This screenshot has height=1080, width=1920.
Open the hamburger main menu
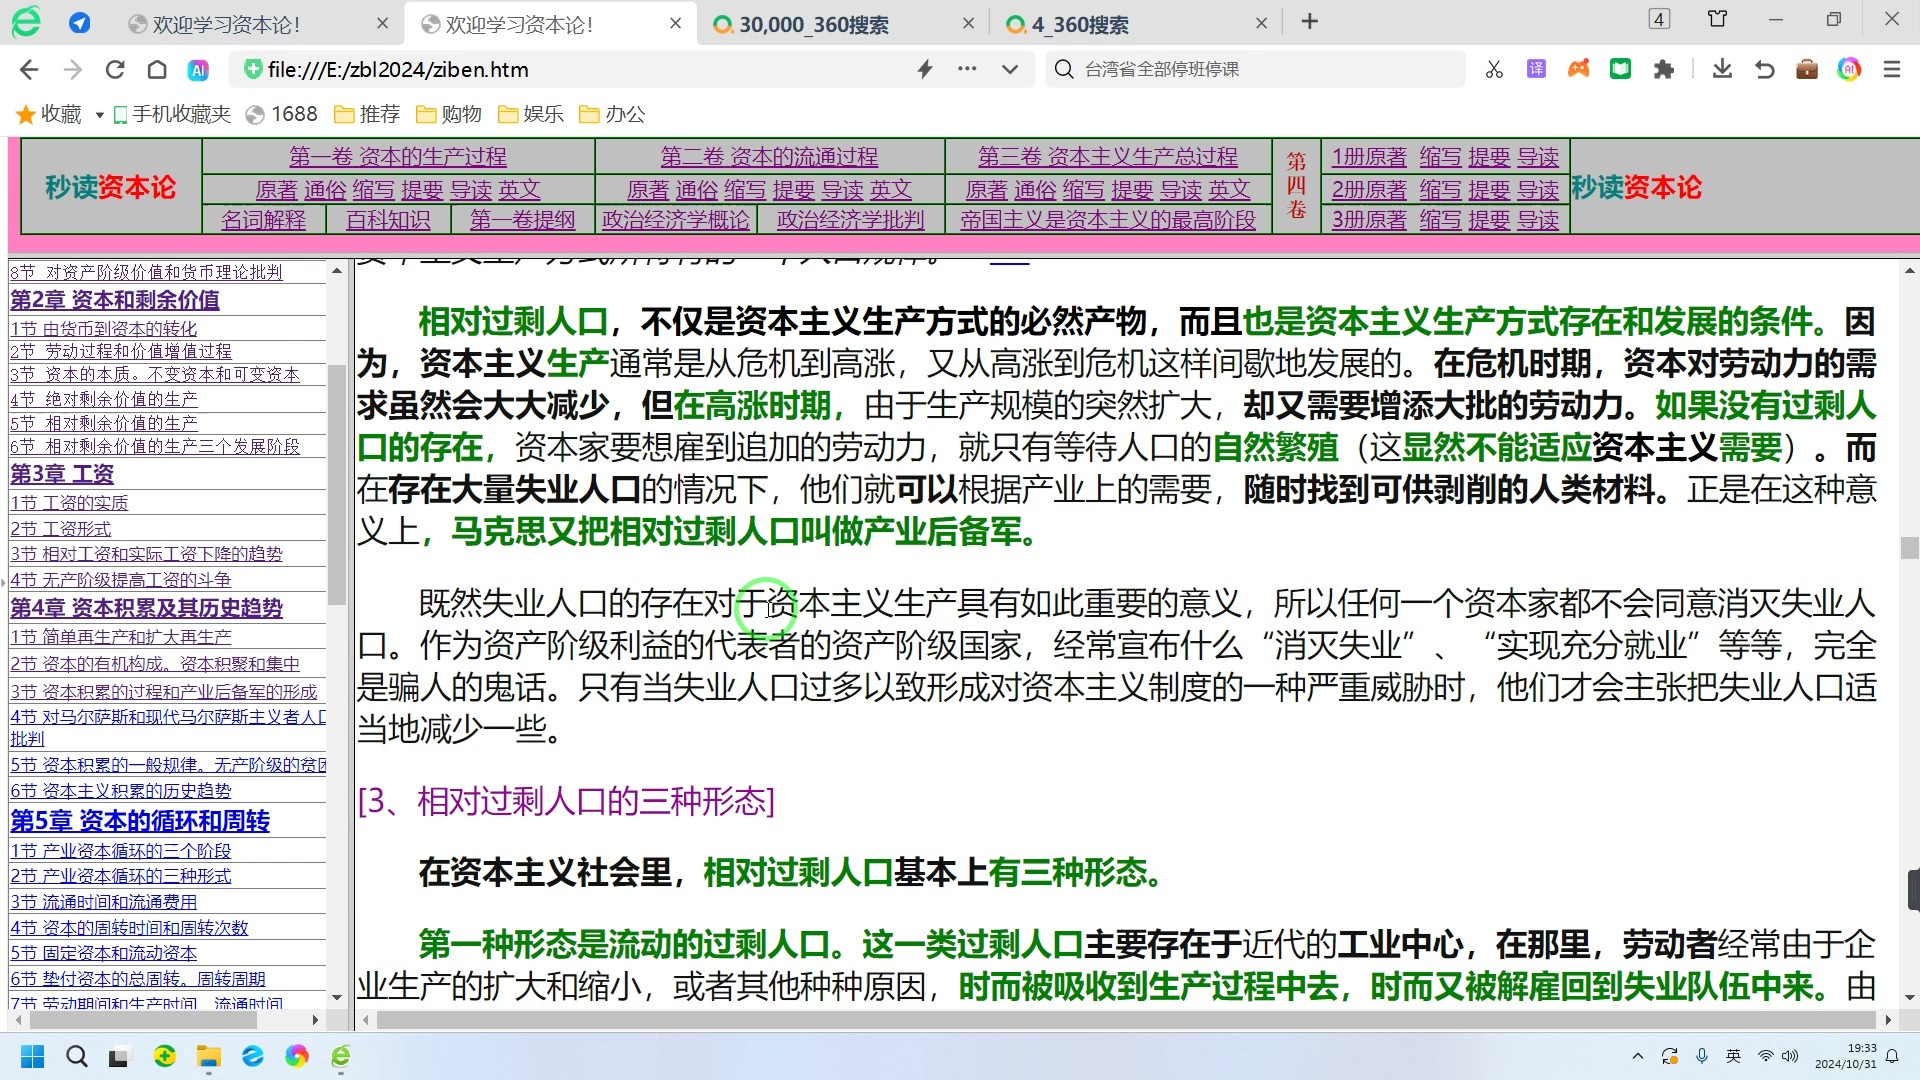click(1892, 69)
